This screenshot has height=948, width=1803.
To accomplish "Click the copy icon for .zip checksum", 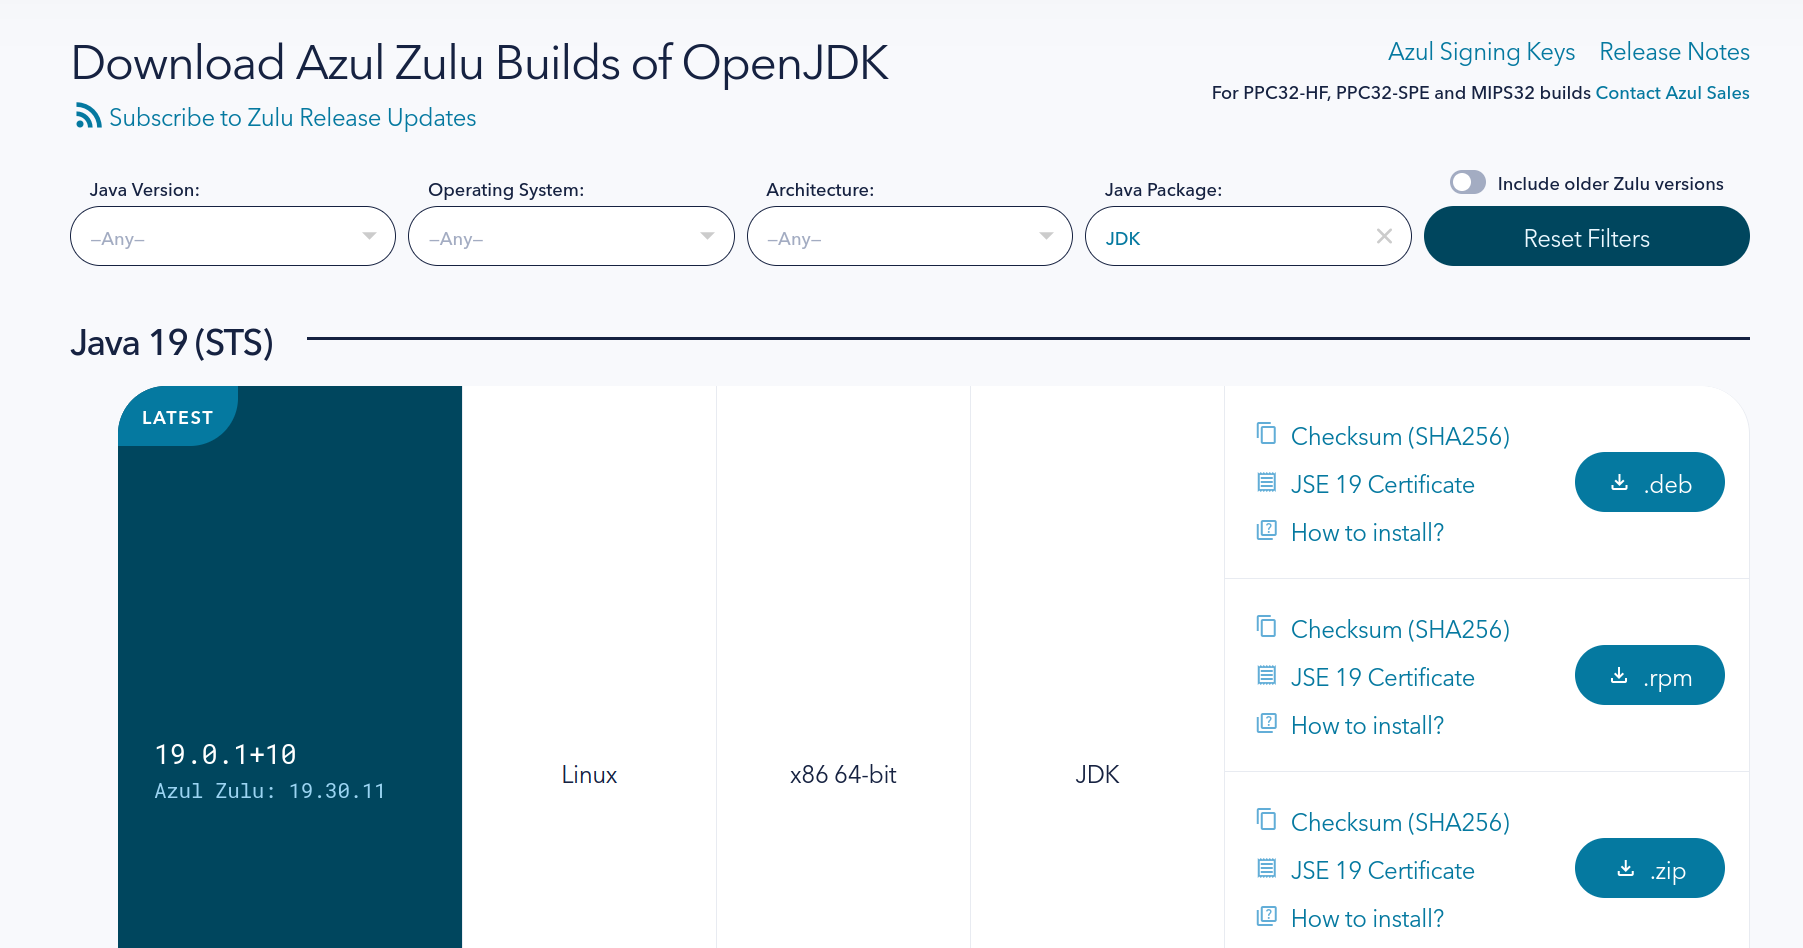I will (1266, 820).
